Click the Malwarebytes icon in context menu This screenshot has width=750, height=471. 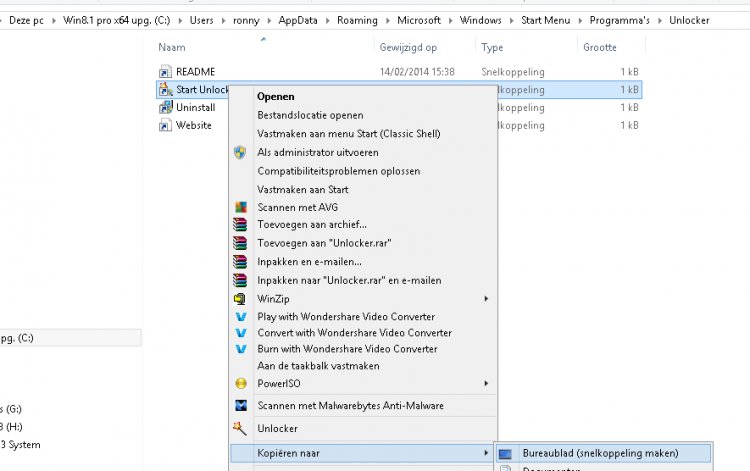point(240,406)
